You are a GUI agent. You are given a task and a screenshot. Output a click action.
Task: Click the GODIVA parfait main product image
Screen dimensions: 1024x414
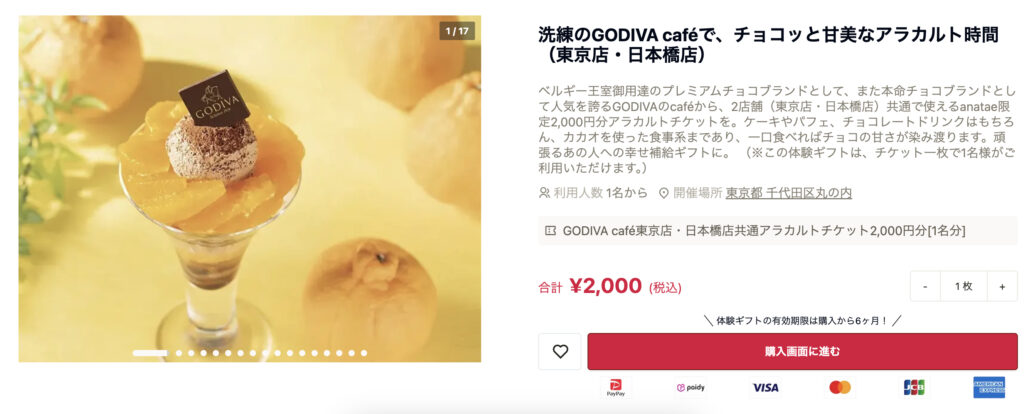pos(249,189)
